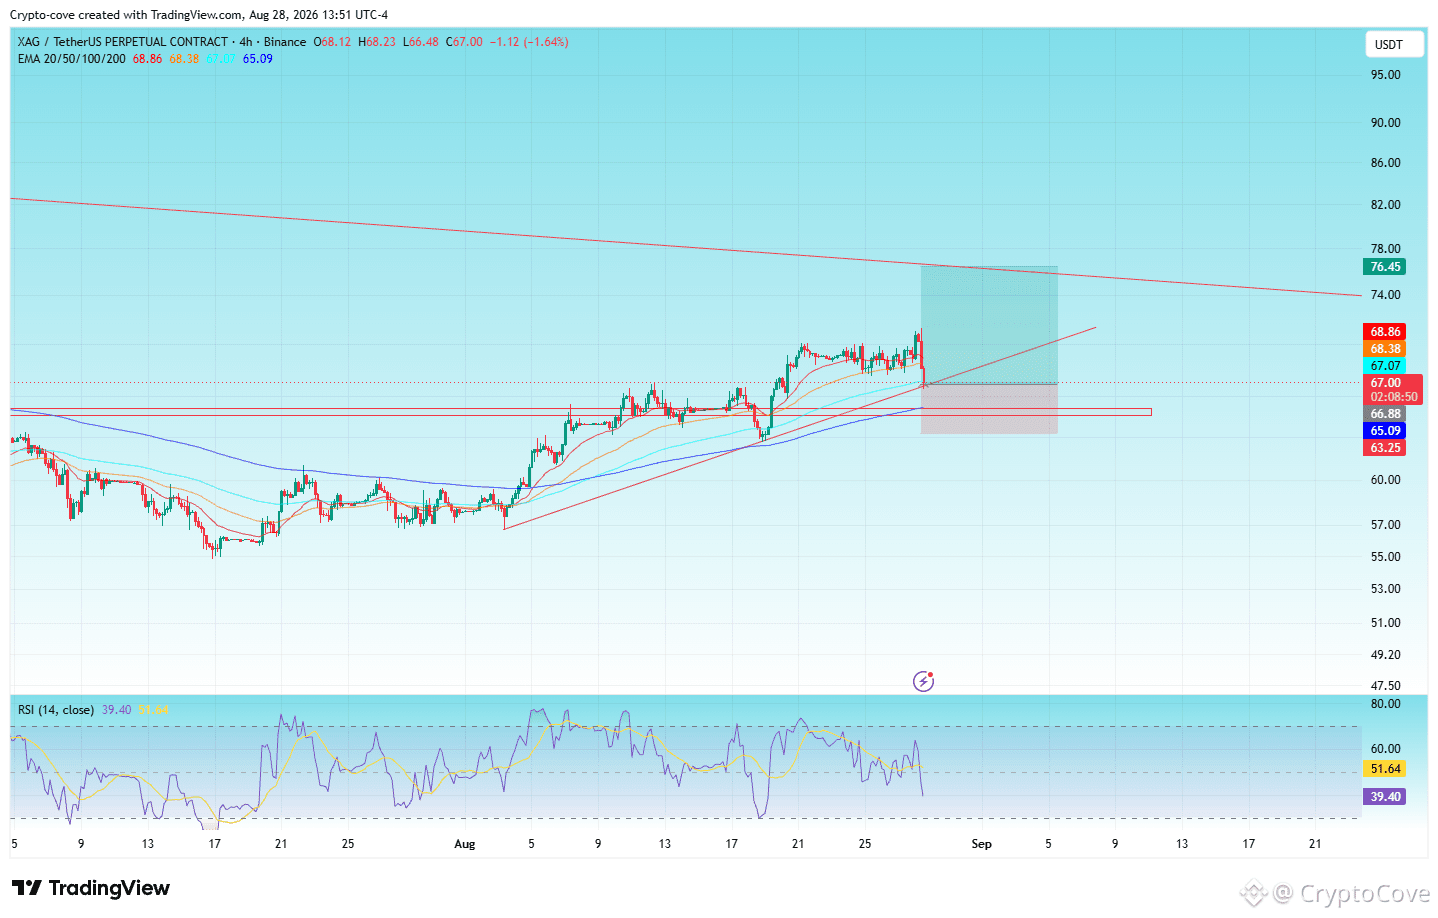Click the 80.00 label on RSI axis
Image resolution: width=1438 pixels, height=918 pixels.
click(1385, 704)
